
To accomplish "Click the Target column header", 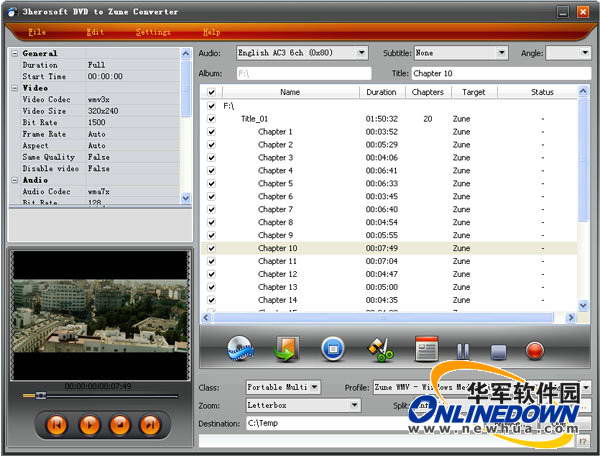I will pyautogui.click(x=474, y=92).
